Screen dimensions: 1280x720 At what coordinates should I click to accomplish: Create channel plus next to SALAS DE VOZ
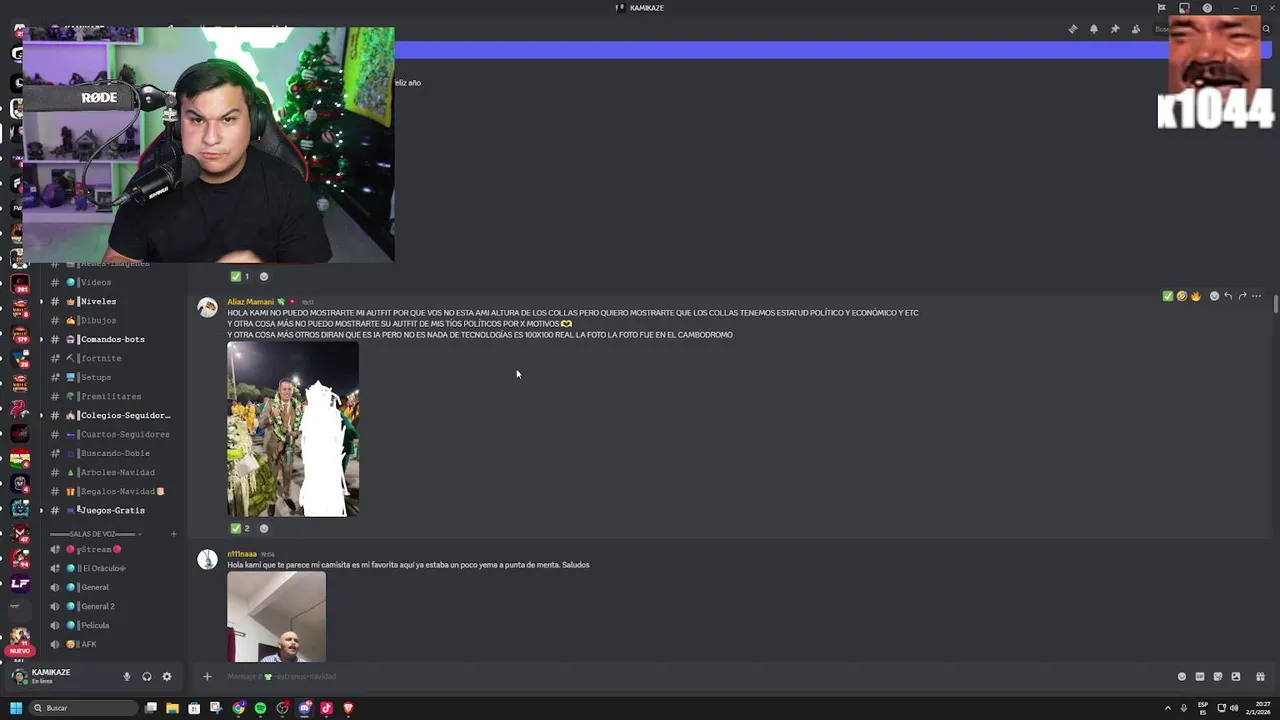point(173,534)
